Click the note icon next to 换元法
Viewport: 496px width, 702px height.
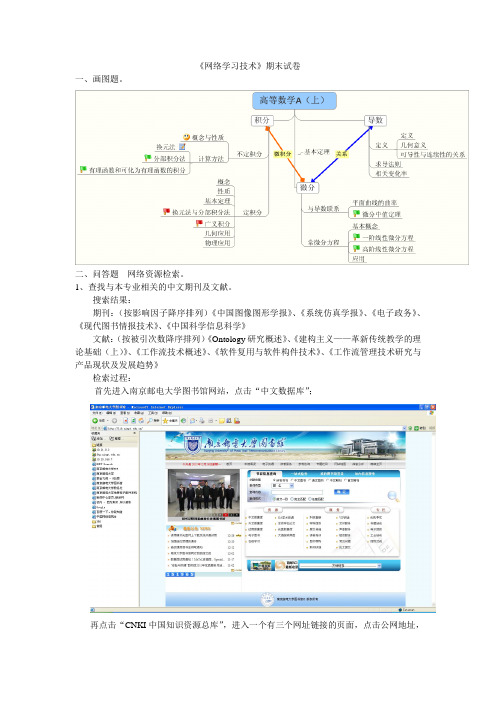(x=182, y=146)
